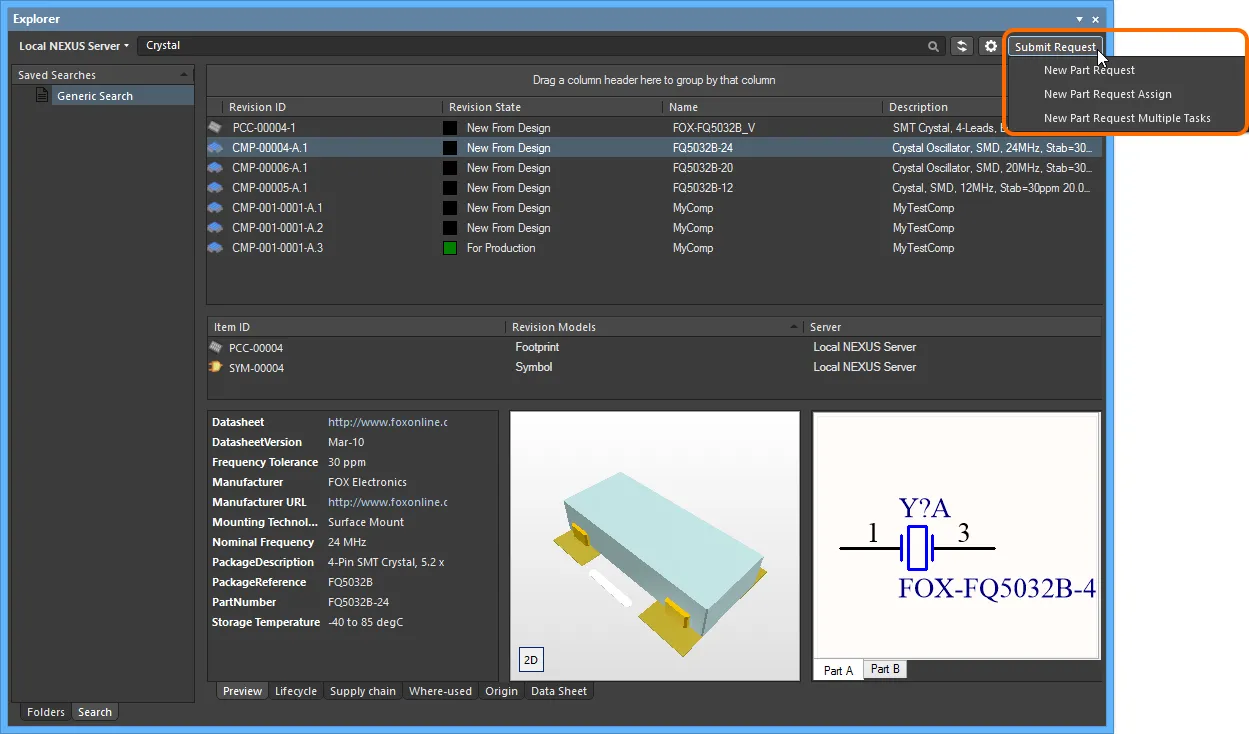Collapse the Saved Searches section
This screenshot has height=734, width=1249.
click(x=184, y=75)
